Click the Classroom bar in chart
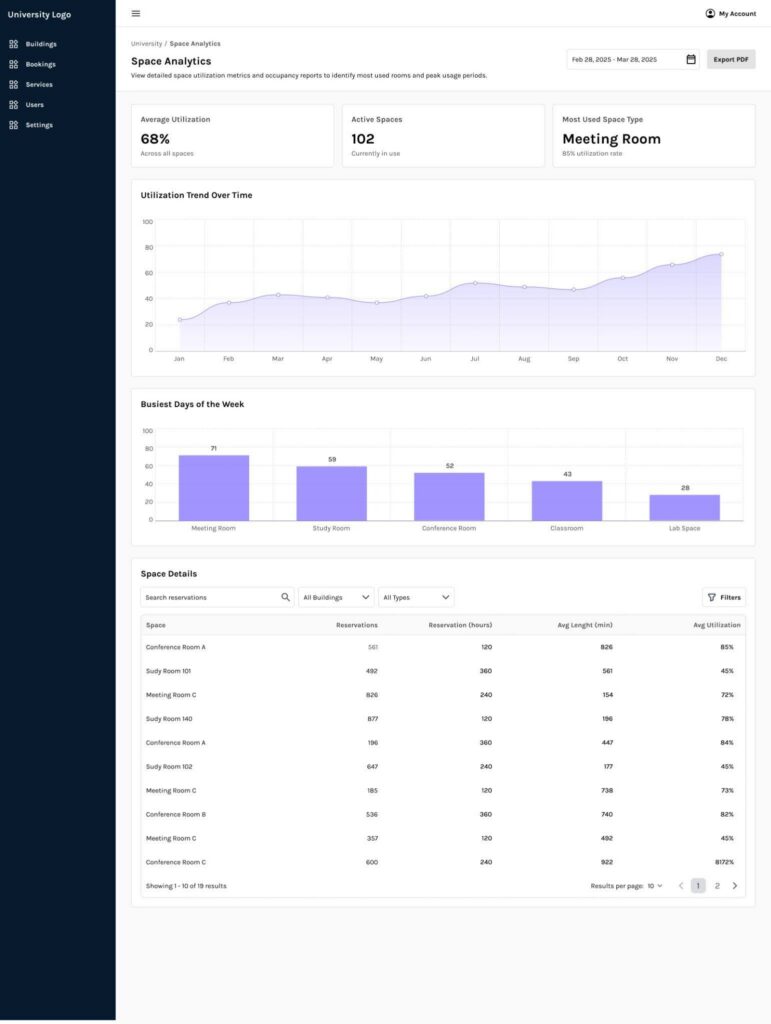Image resolution: width=771 pixels, height=1024 pixels. point(567,501)
